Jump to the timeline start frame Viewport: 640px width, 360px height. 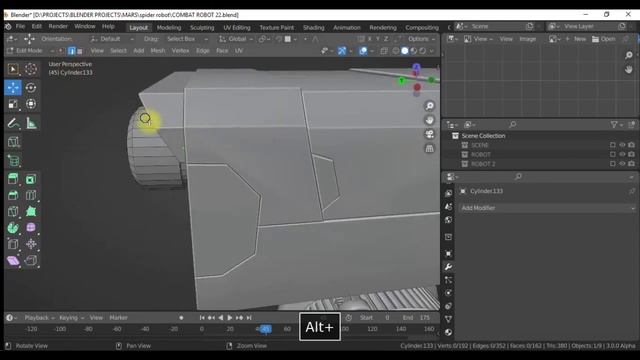[x=202, y=318]
